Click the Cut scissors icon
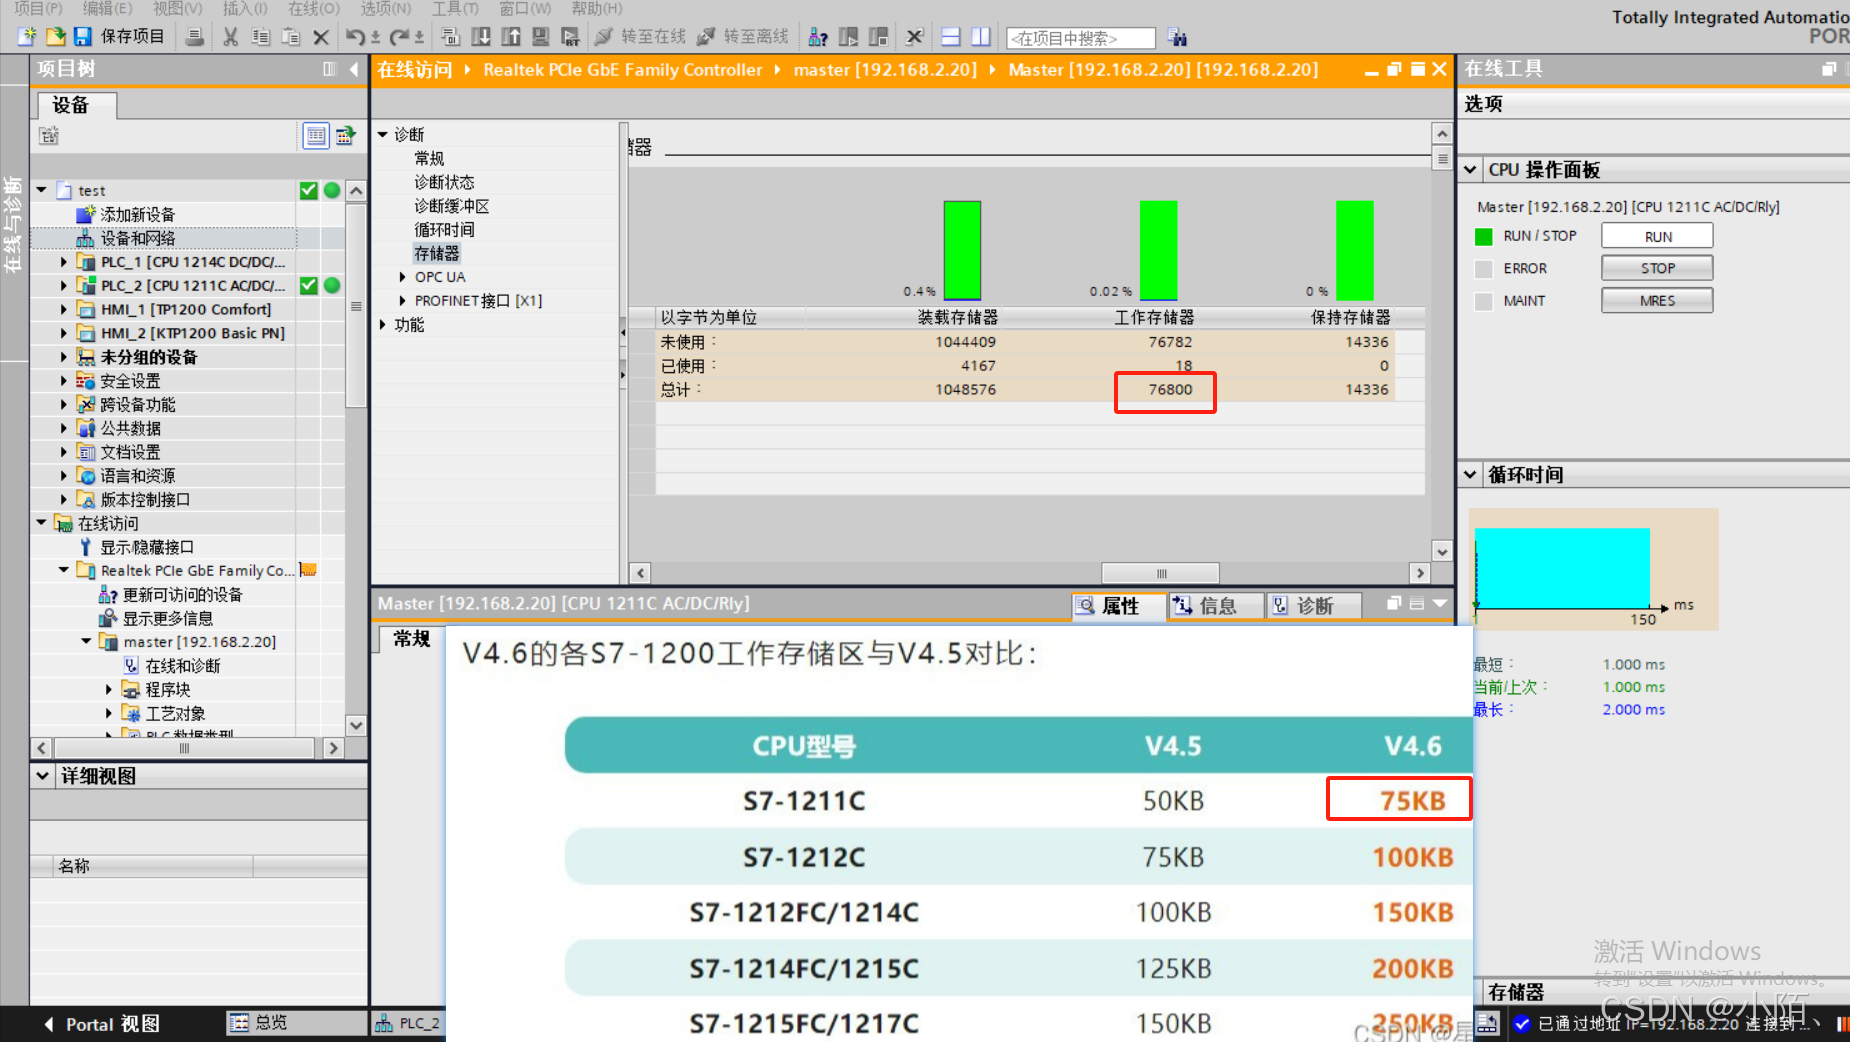 (x=231, y=37)
